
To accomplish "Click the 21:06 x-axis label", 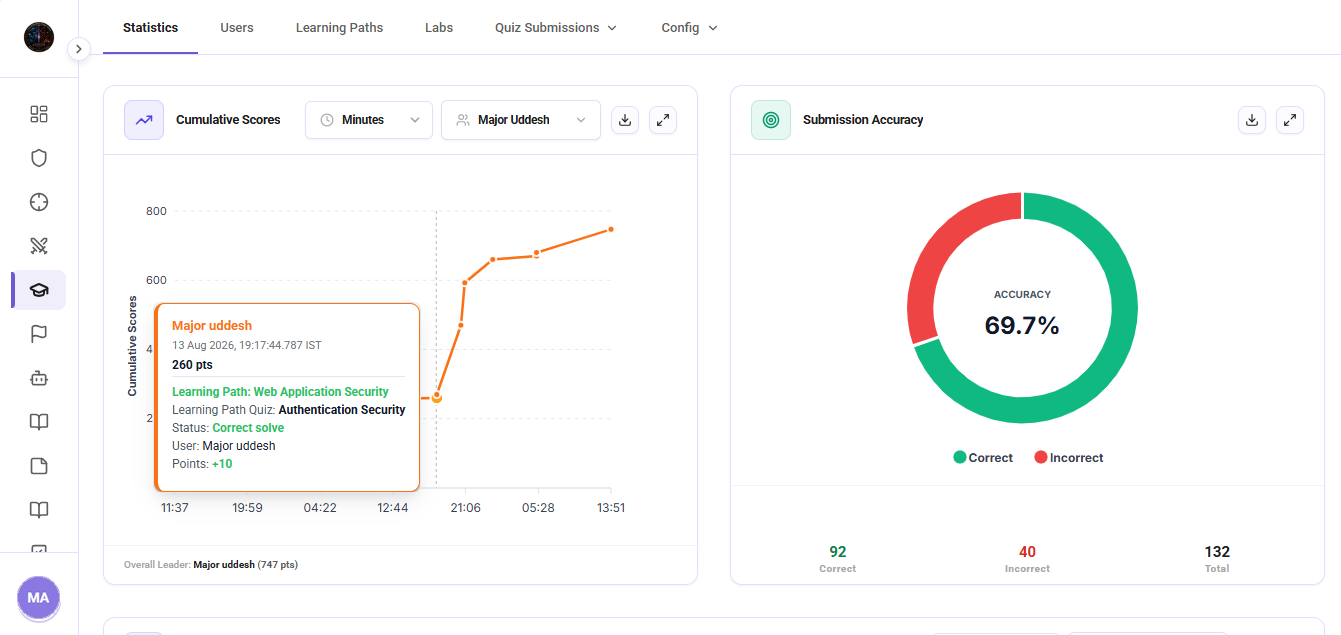I will (465, 508).
